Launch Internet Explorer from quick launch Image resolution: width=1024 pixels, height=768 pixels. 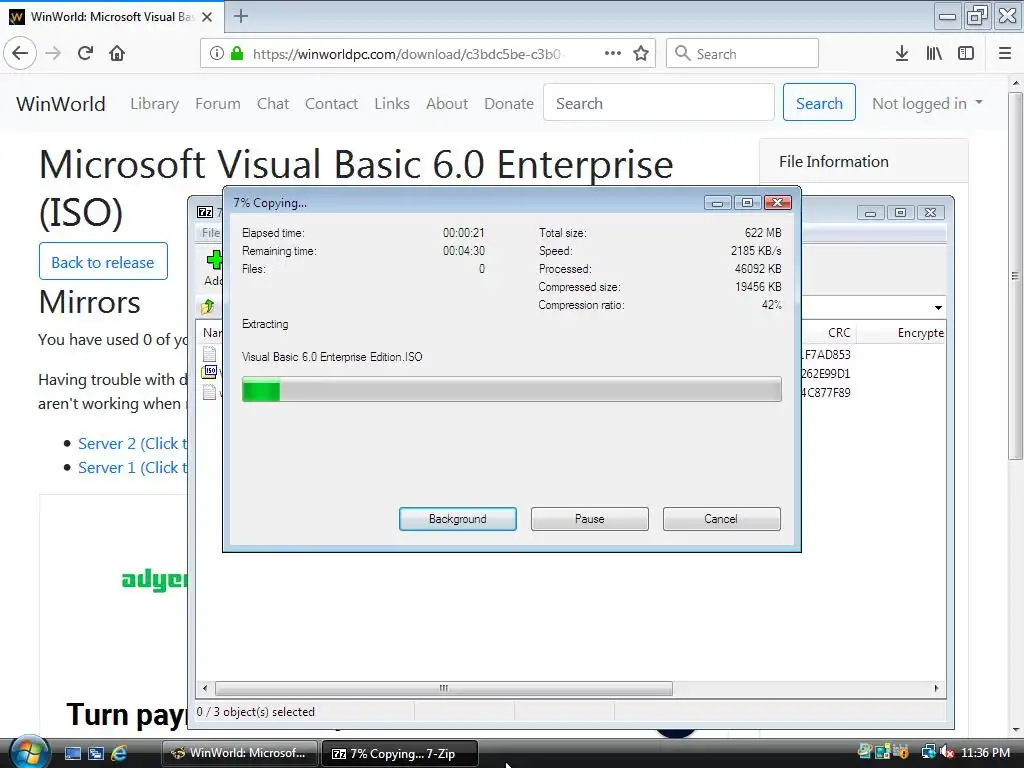[119, 753]
